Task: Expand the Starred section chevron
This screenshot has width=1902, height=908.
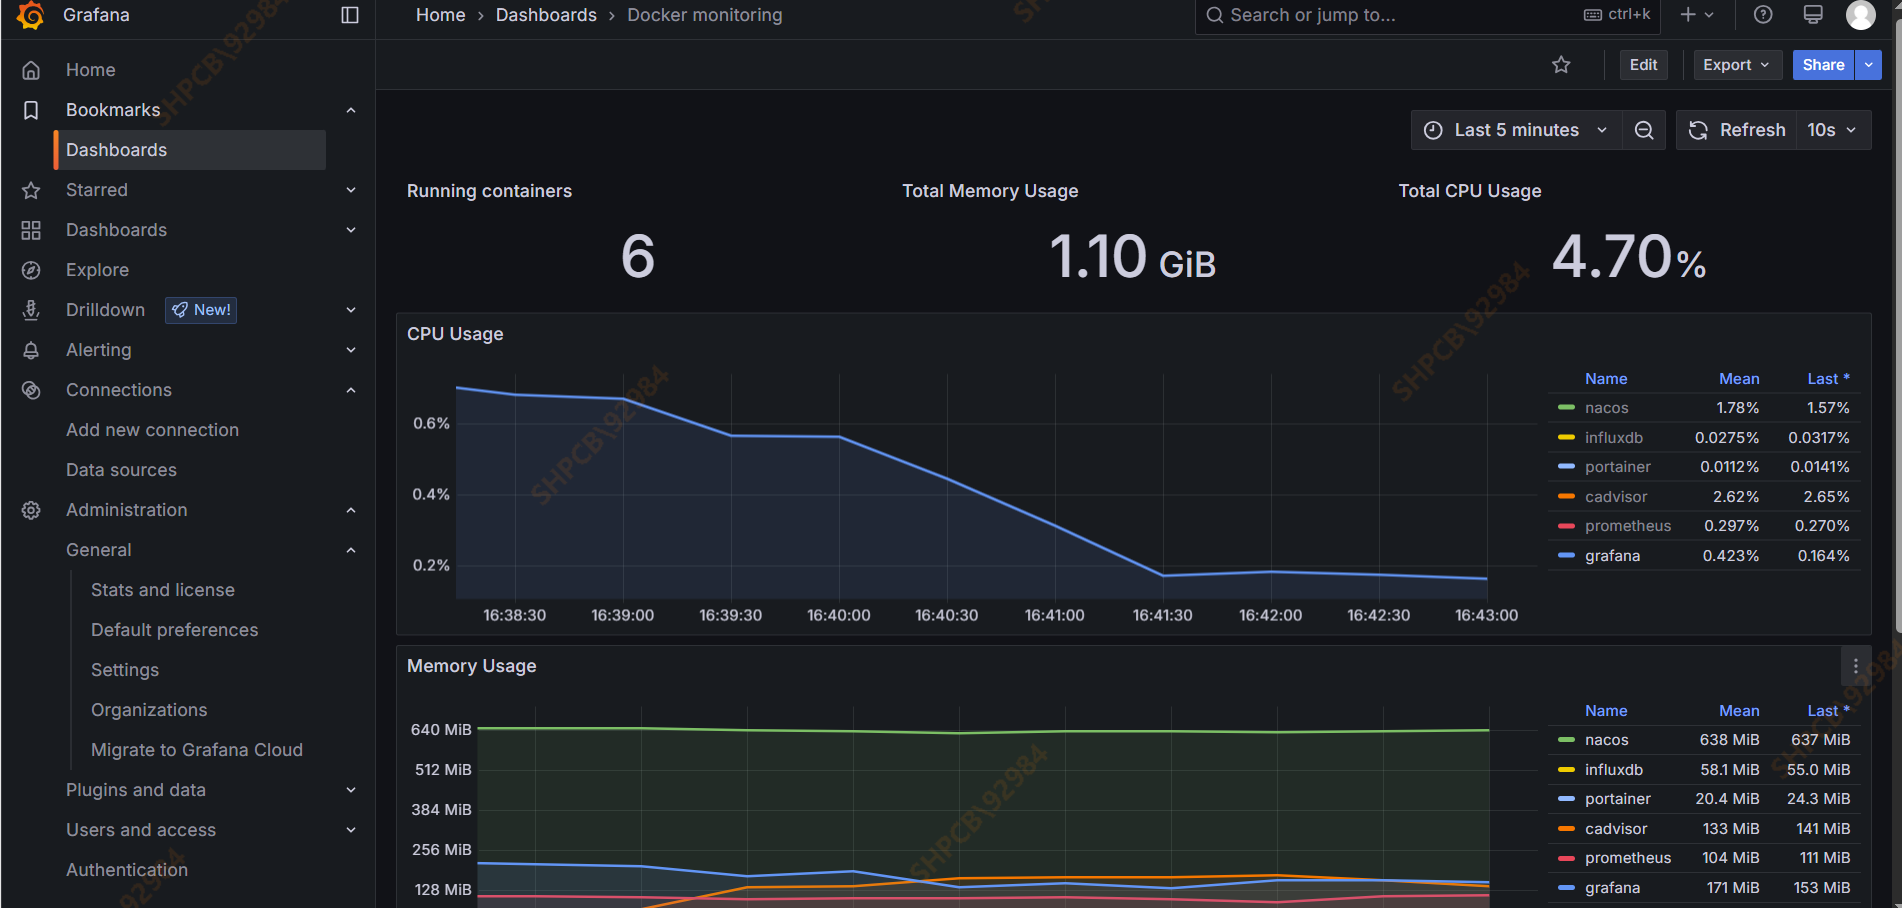Action: tap(351, 190)
